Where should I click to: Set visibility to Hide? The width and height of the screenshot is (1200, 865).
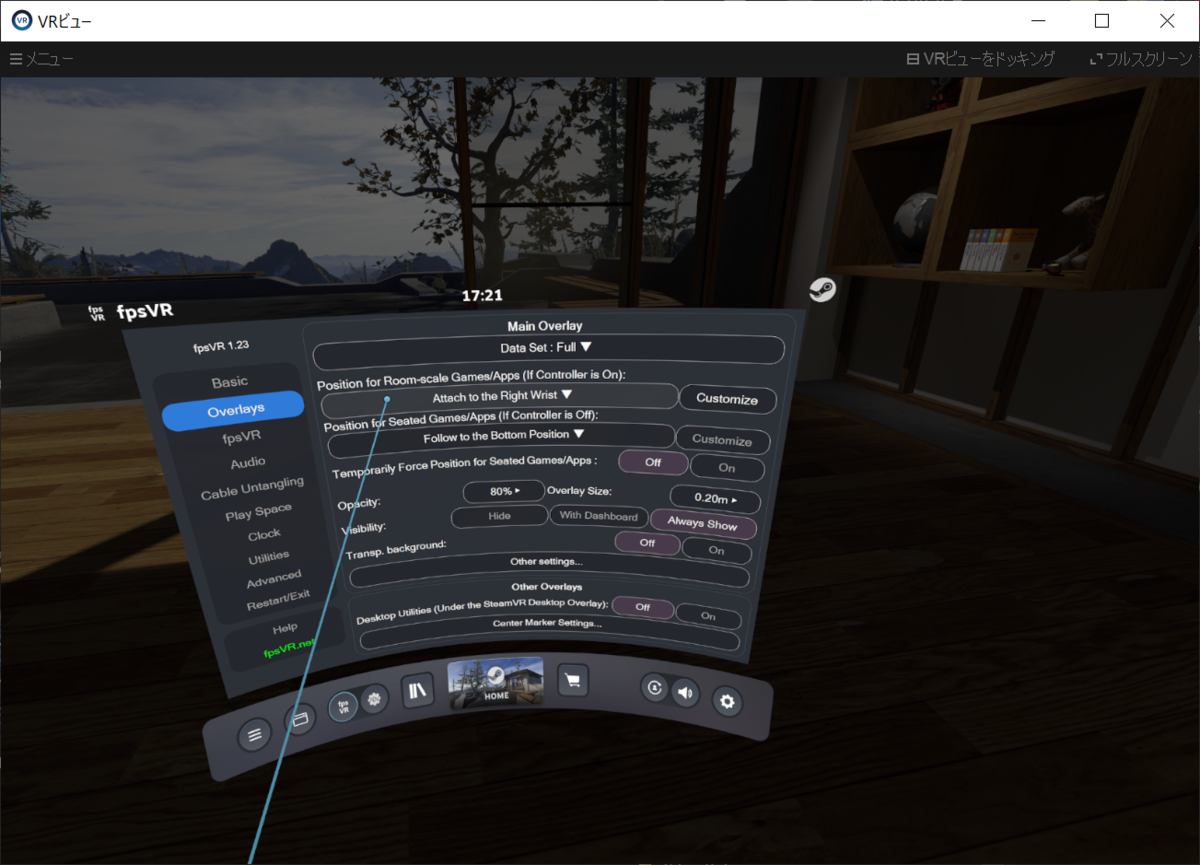(x=499, y=516)
